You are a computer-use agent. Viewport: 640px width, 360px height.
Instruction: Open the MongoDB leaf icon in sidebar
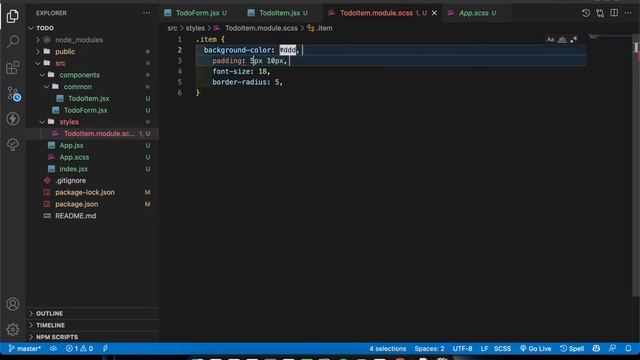coord(13,144)
